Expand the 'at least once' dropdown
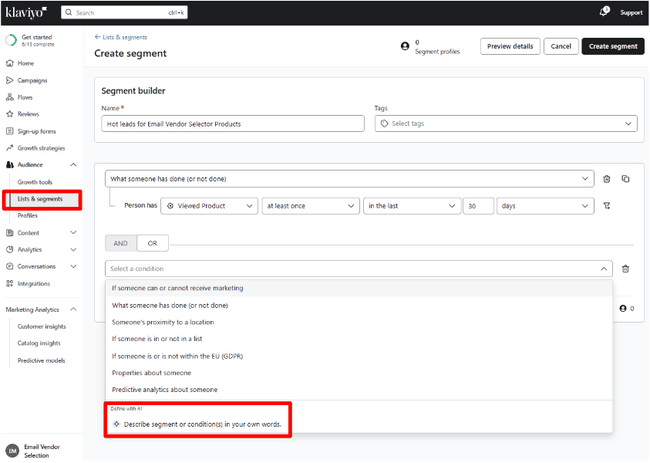Viewport: 650px width, 463px height. point(310,205)
